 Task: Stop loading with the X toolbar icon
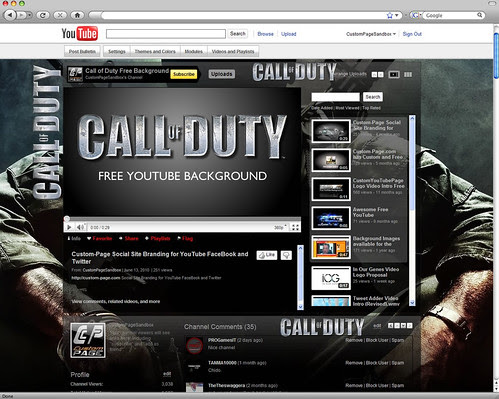[x=60, y=15]
